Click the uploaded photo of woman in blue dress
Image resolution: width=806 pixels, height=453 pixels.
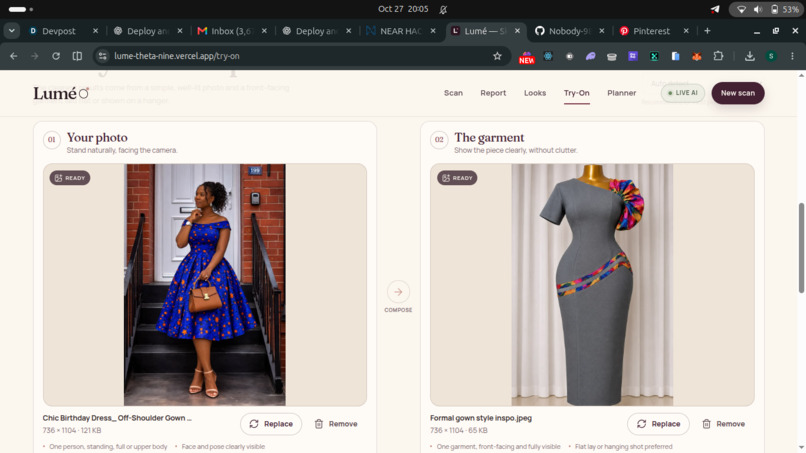click(205, 285)
